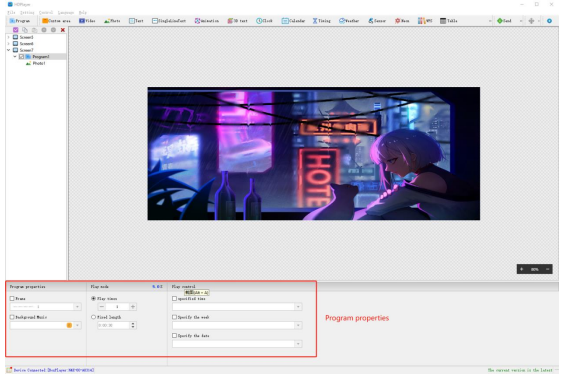Enable the Specify the date checkbox
This screenshot has width=566, height=380.
(175, 335)
